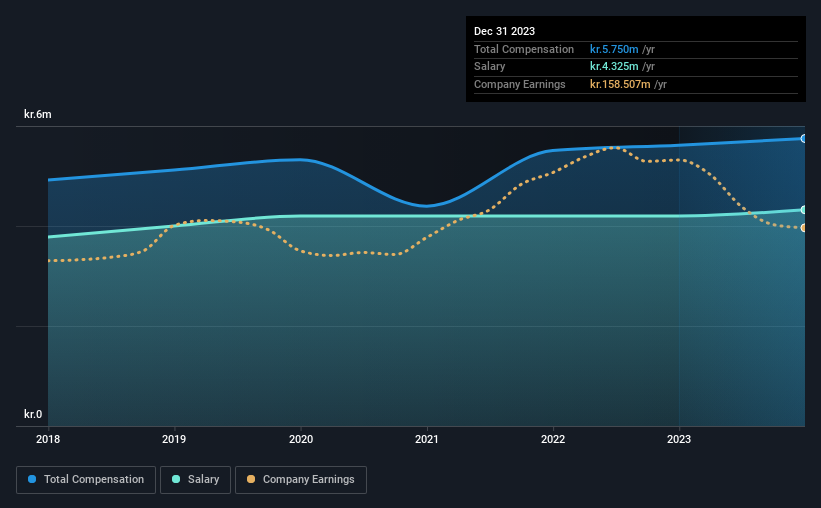Click the 2022 x-axis label
Viewport: 821px width, 508px height.
tap(553, 439)
